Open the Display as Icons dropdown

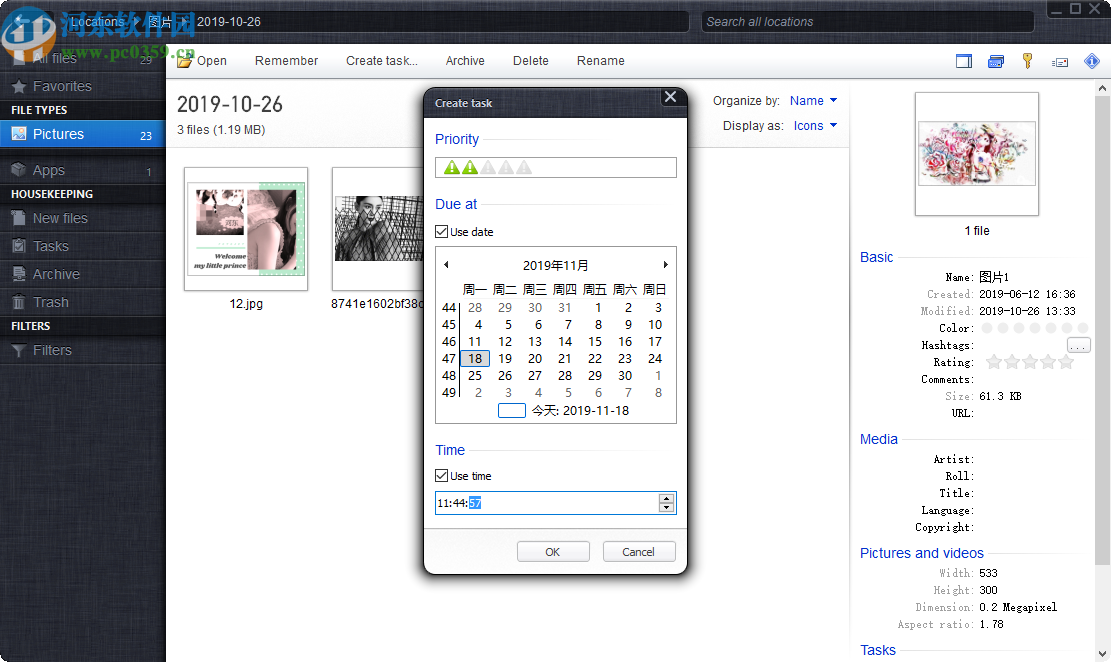pyautogui.click(x=815, y=125)
